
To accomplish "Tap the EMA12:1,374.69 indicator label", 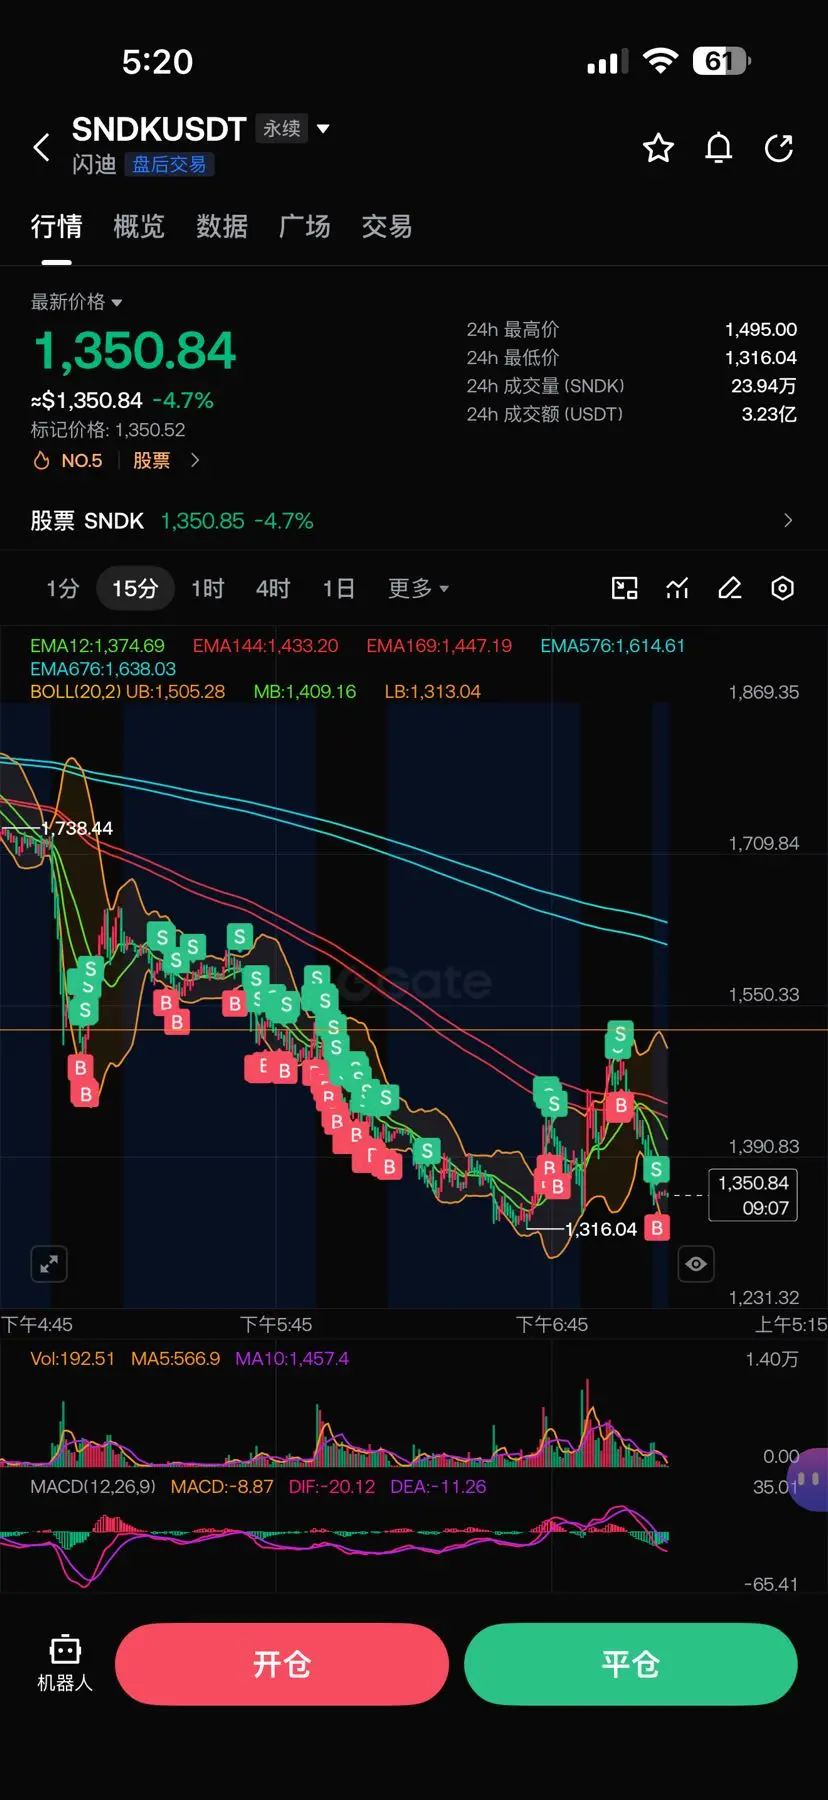I will point(97,646).
